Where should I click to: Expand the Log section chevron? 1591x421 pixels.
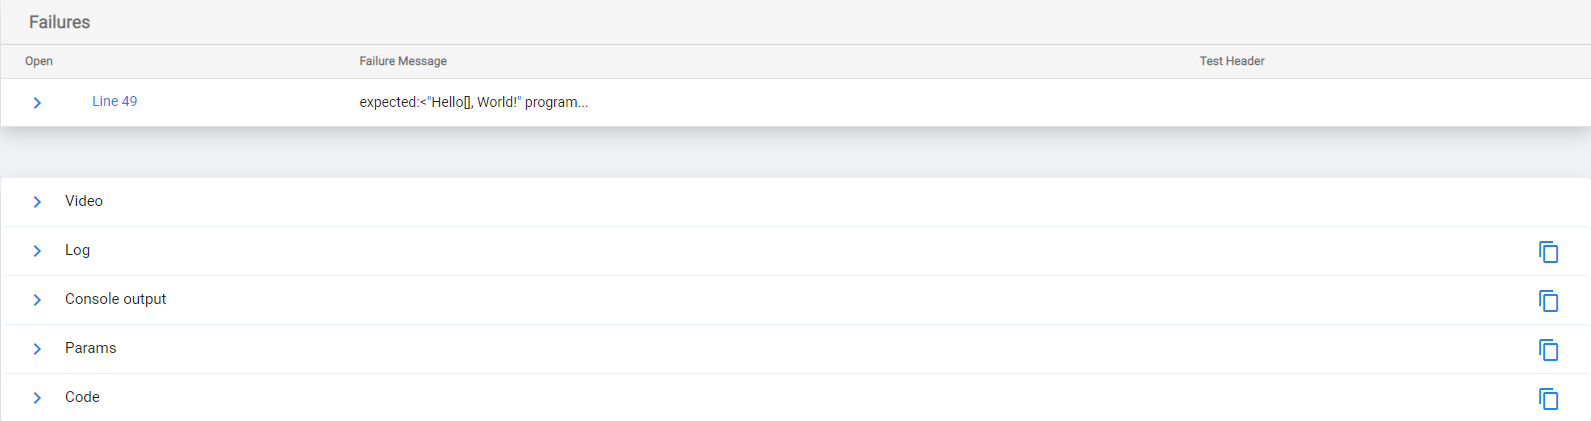[x=37, y=251]
